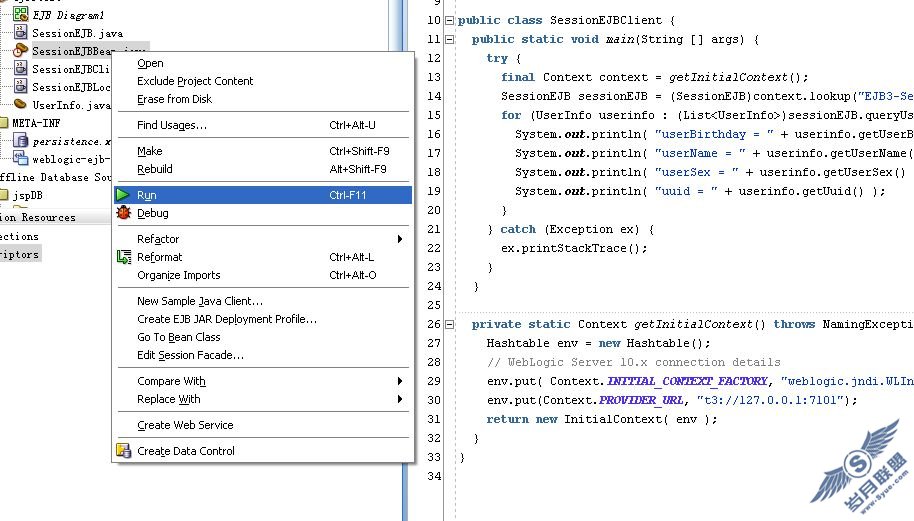Image resolution: width=914 pixels, height=521 pixels.
Task: Click the WebLogic Server comment line
Action: [x=634, y=362]
